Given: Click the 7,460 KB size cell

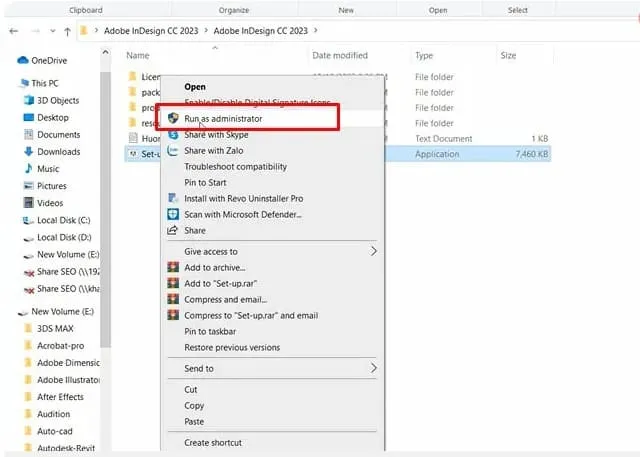Looking at the screenshot, I should [531, 154].
